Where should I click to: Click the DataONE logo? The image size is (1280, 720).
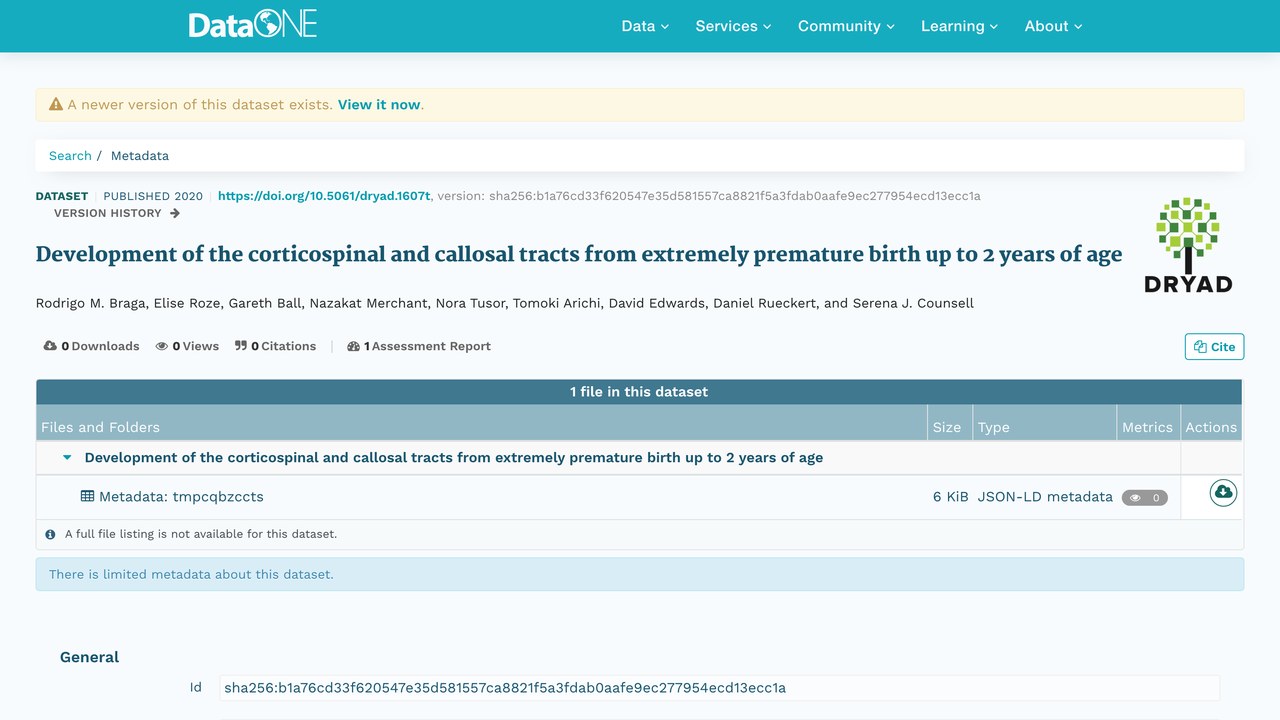(x=252, y=25)
